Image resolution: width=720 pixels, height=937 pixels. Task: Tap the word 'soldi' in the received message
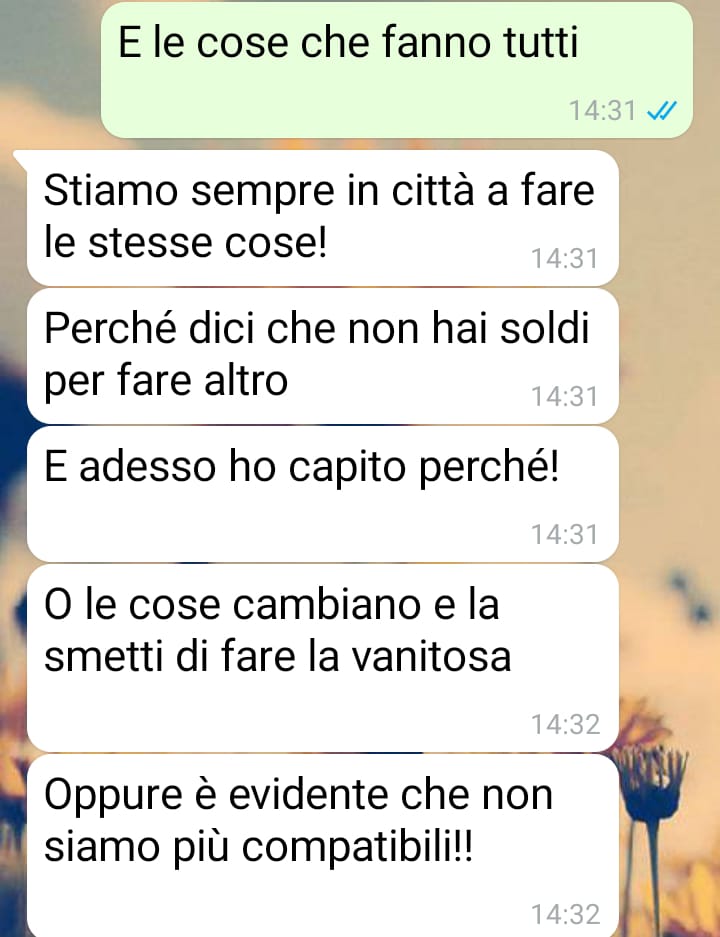(x=544, y=328)
